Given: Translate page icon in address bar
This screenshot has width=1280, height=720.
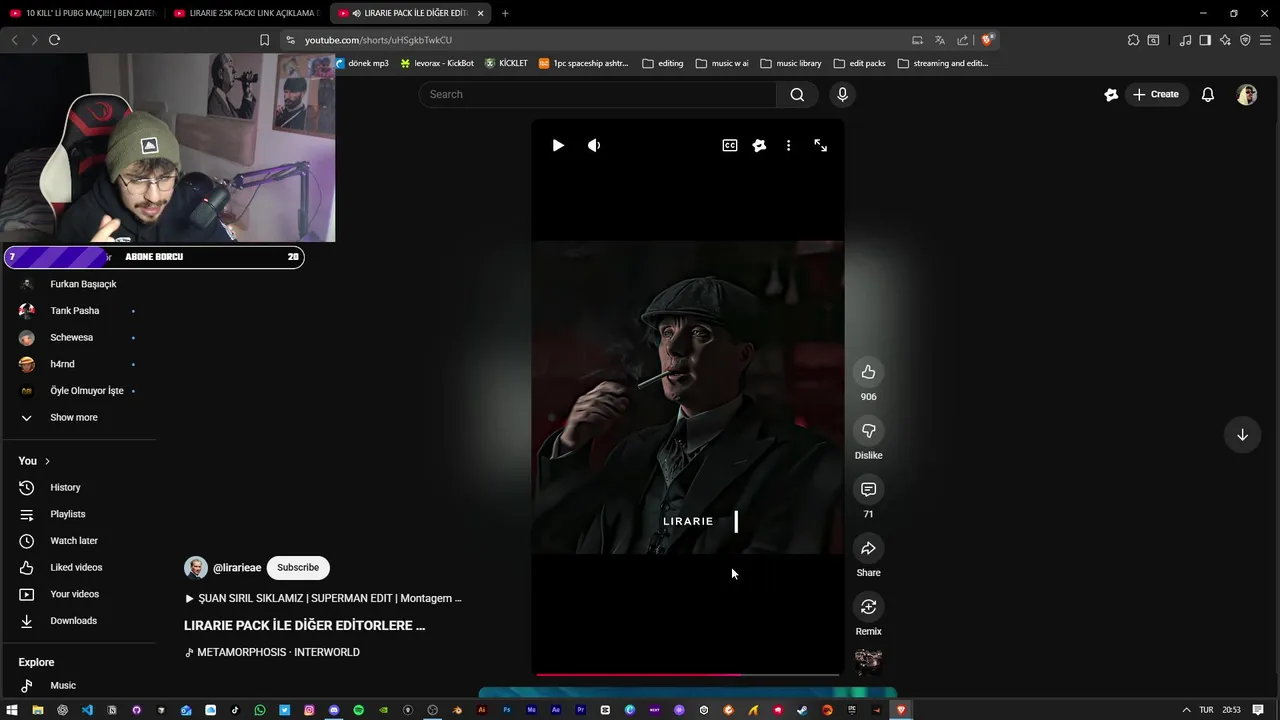Looking at the screenshot, I should coord(940,40).
